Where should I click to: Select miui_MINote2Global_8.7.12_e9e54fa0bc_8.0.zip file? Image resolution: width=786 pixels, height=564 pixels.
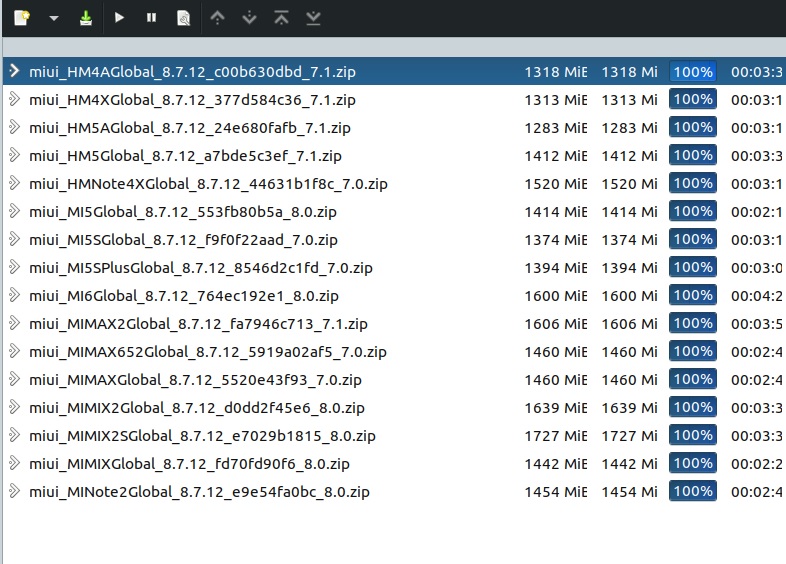(x=200, y=493)
